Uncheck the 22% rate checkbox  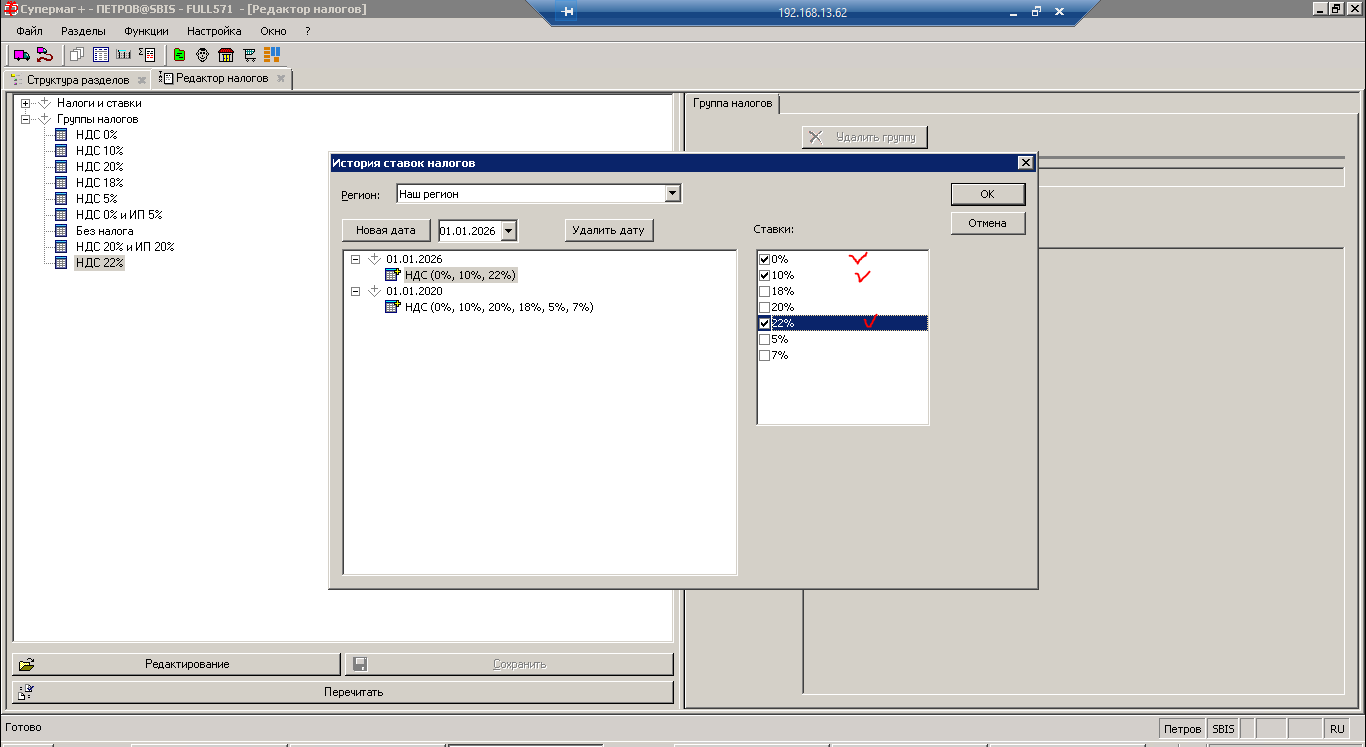coord(765,323)
